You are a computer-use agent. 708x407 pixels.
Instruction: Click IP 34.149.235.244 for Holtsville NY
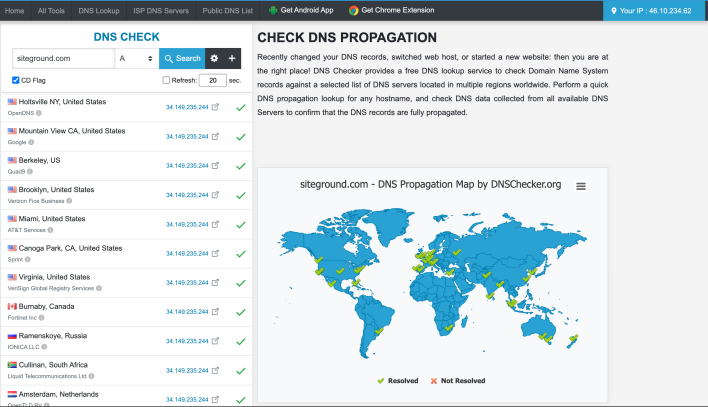(x=187, y=107)
